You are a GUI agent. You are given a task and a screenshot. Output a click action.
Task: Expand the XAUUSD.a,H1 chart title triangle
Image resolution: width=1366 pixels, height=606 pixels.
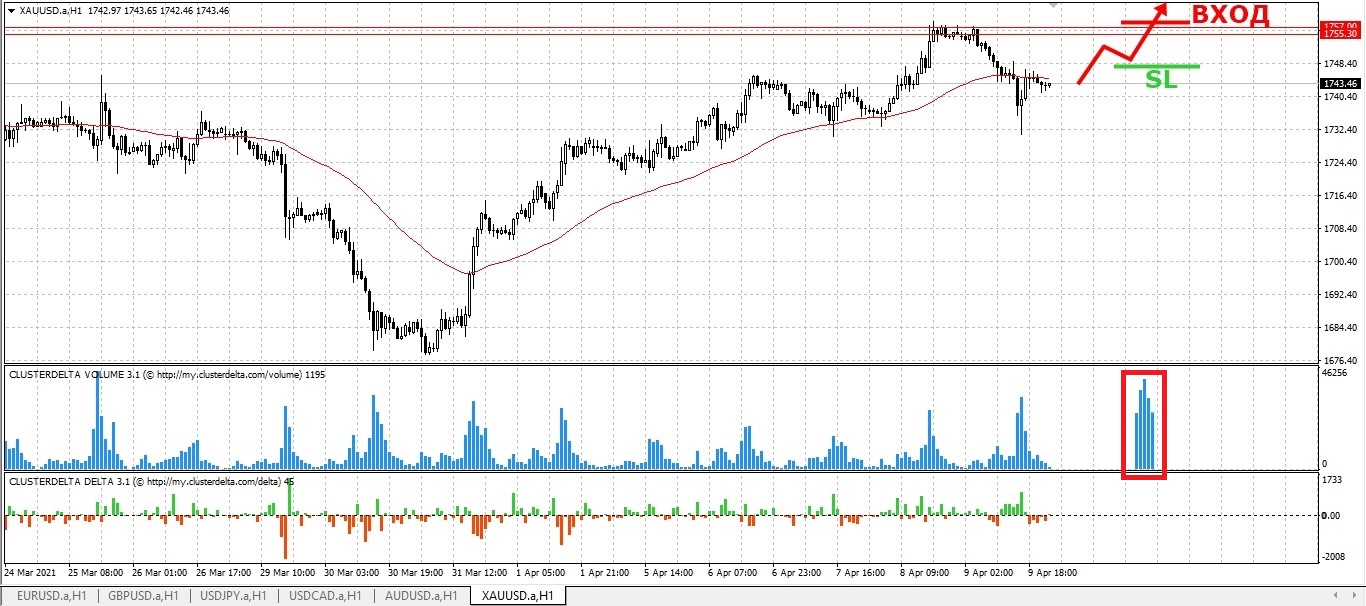10,10
